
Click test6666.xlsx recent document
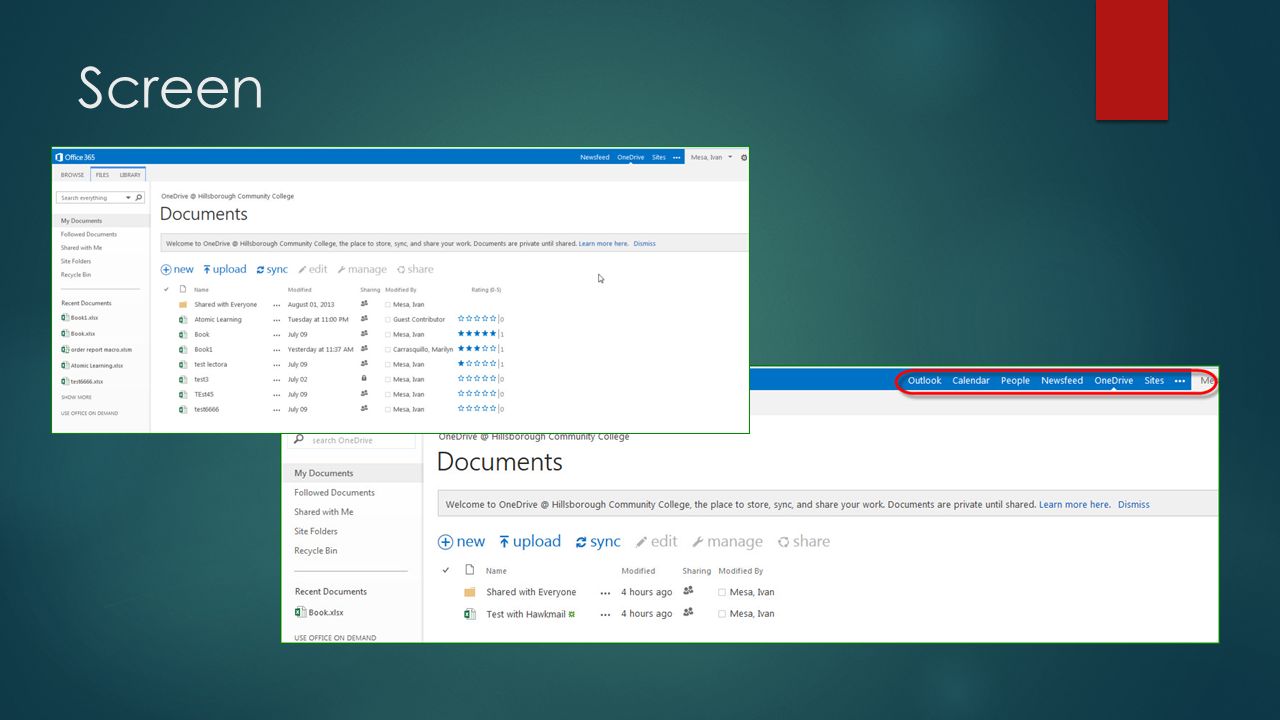coord(83,382)
